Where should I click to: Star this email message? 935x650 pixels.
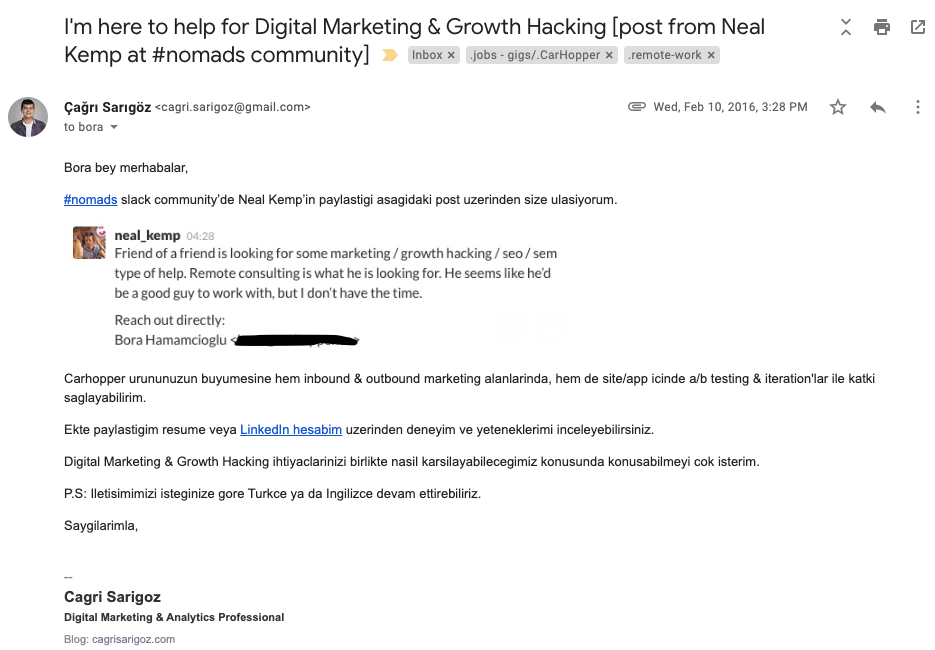838,107
